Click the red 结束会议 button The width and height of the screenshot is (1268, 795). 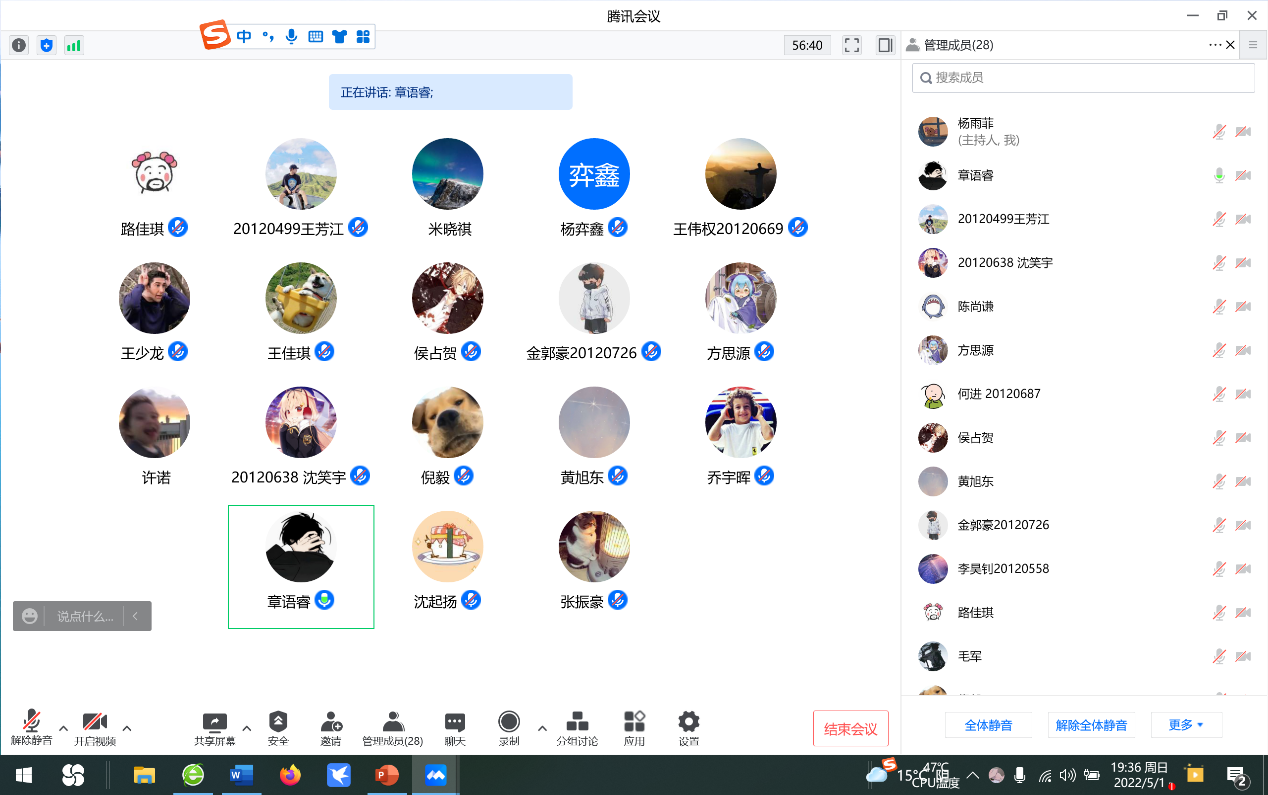(x=850, y=729)
